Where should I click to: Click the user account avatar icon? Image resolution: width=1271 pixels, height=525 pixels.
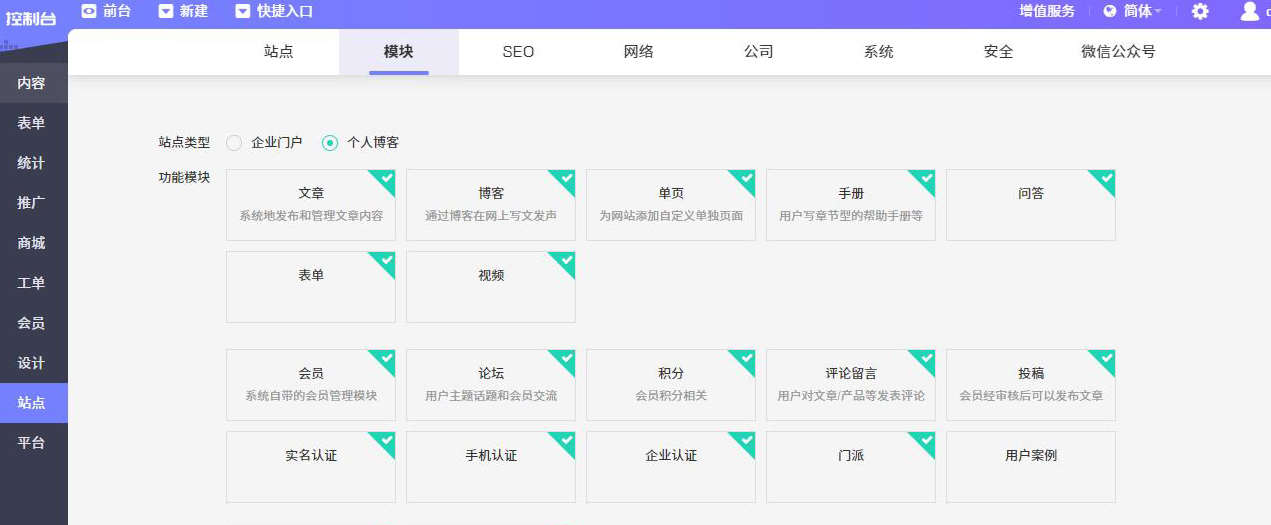click(1249, 11)
